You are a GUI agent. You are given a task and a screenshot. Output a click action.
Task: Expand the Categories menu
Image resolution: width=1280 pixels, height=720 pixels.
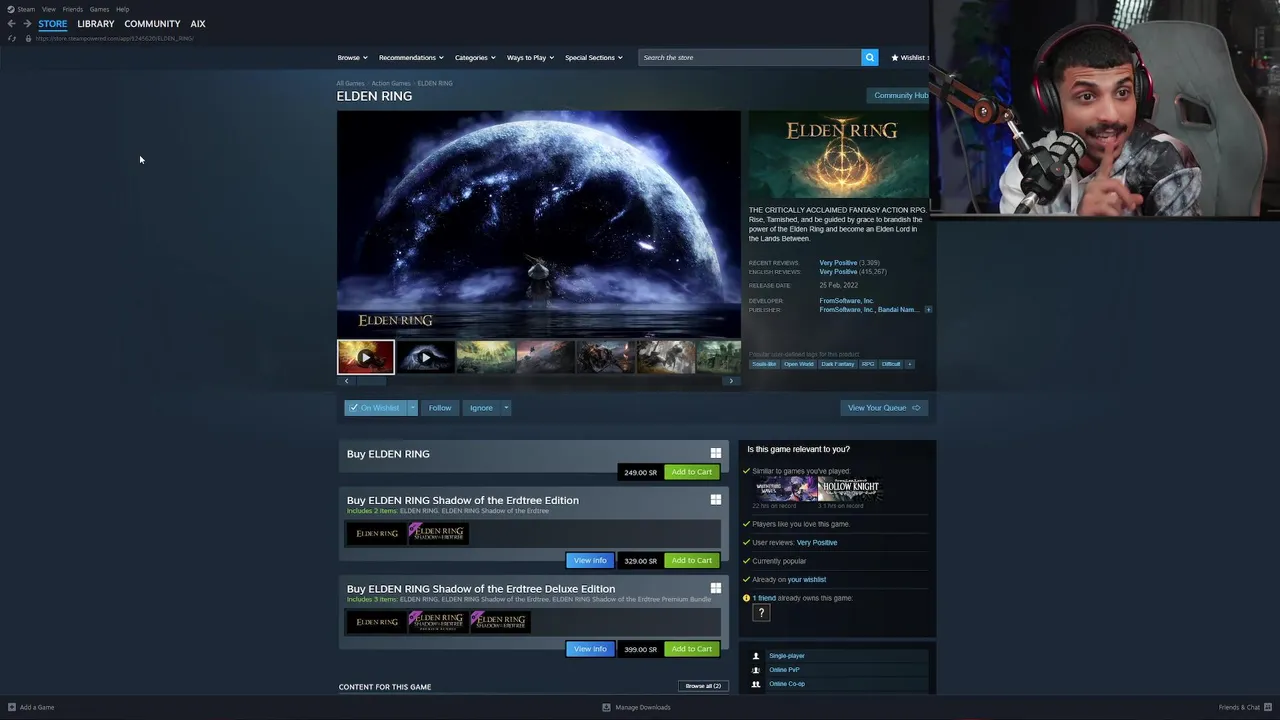475,57
